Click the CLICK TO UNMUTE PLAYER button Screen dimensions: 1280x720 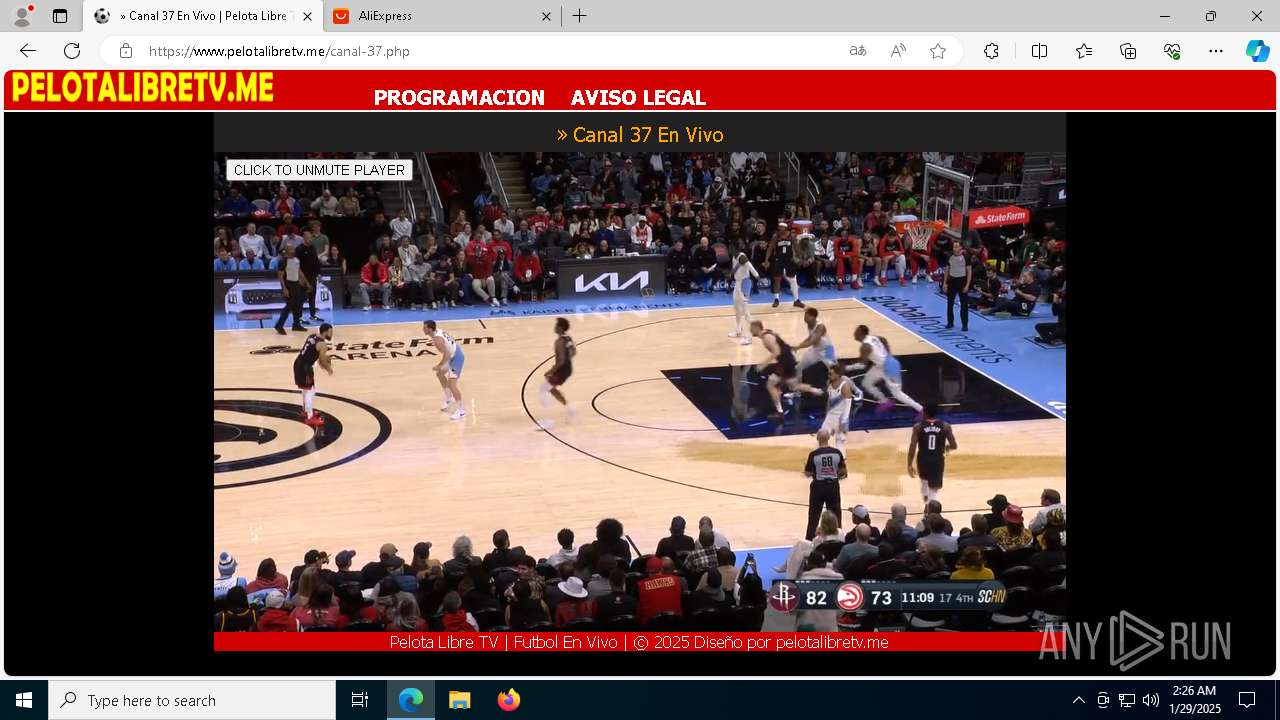click(x=319, y=170)
